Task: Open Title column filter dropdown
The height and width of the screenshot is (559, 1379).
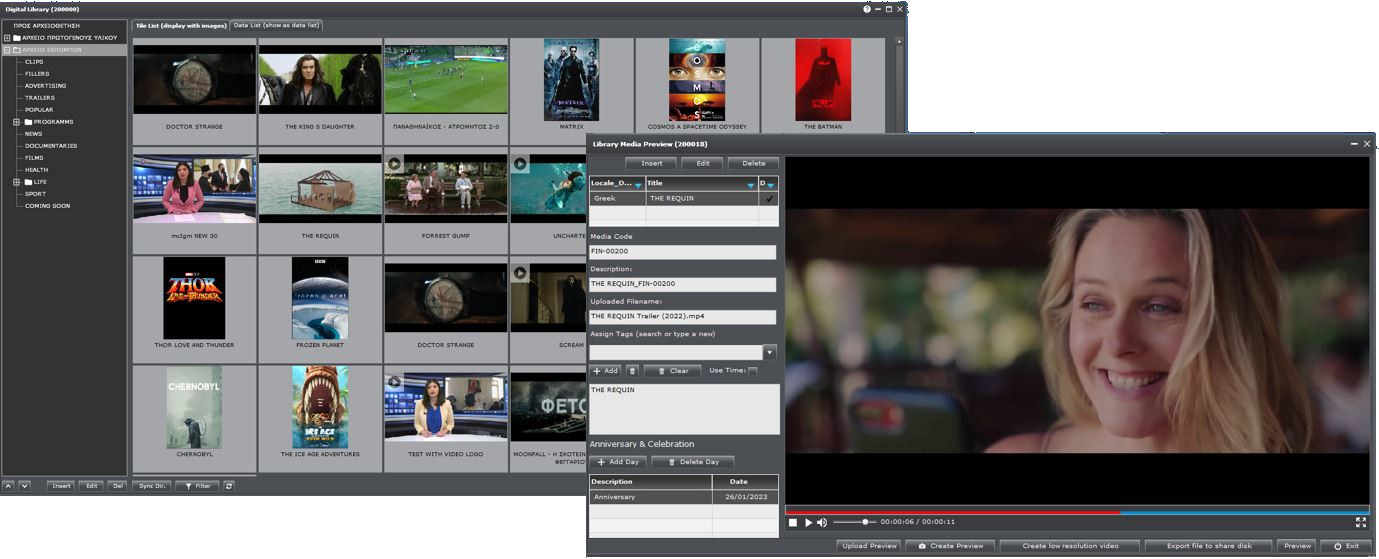Action: pos(751,185)
